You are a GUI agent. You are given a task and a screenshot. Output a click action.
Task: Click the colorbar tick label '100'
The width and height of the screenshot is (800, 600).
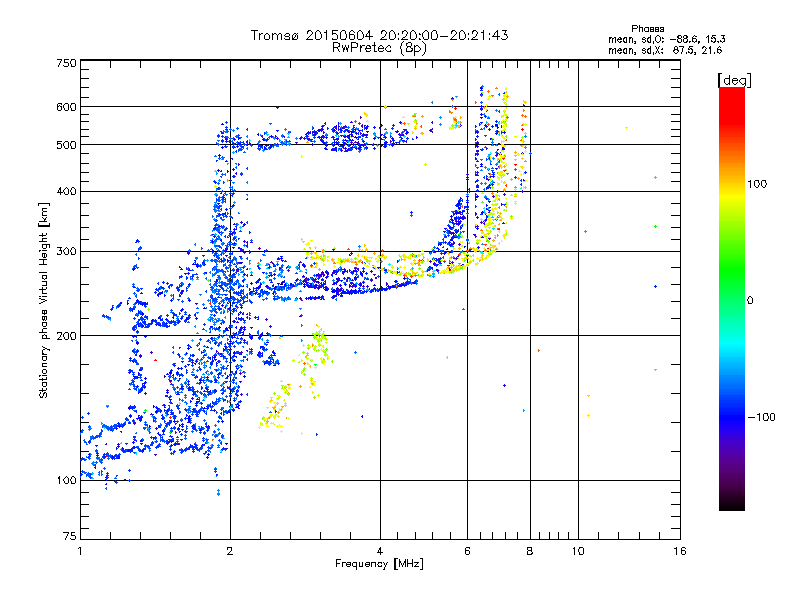[757, 184]
